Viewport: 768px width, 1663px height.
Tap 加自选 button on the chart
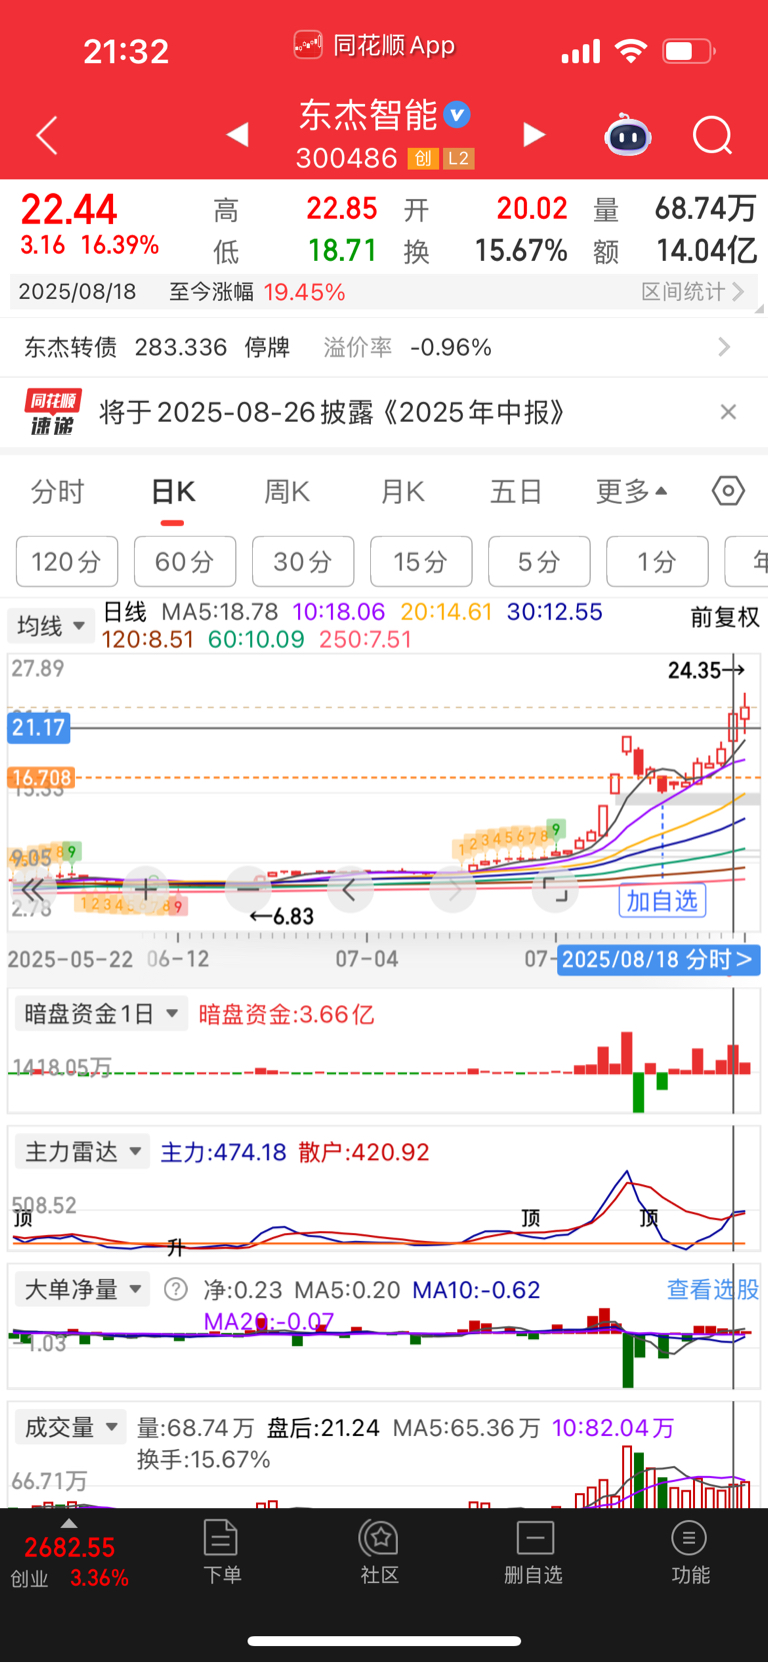[662, 901]
